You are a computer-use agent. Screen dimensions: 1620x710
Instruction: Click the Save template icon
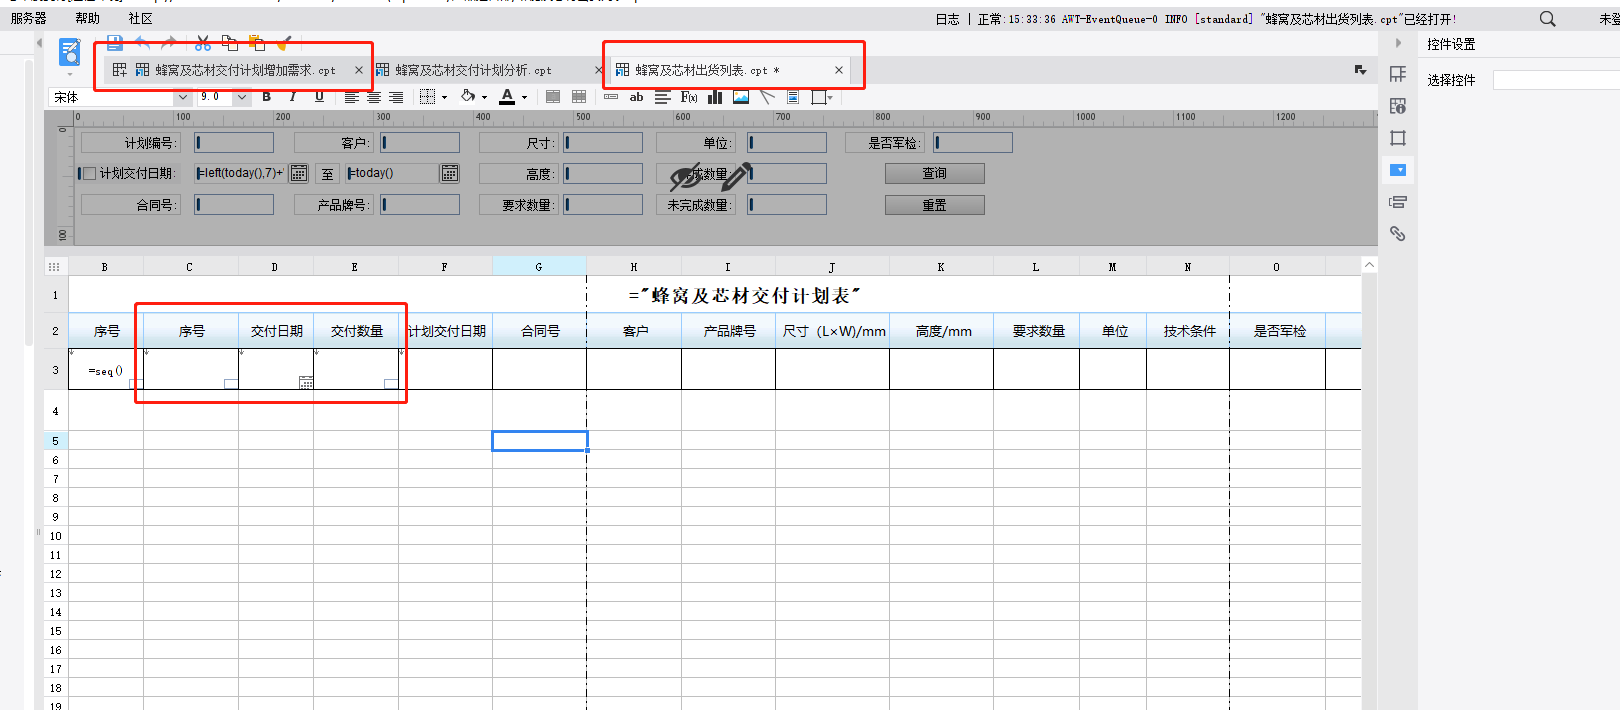point(115,43)
